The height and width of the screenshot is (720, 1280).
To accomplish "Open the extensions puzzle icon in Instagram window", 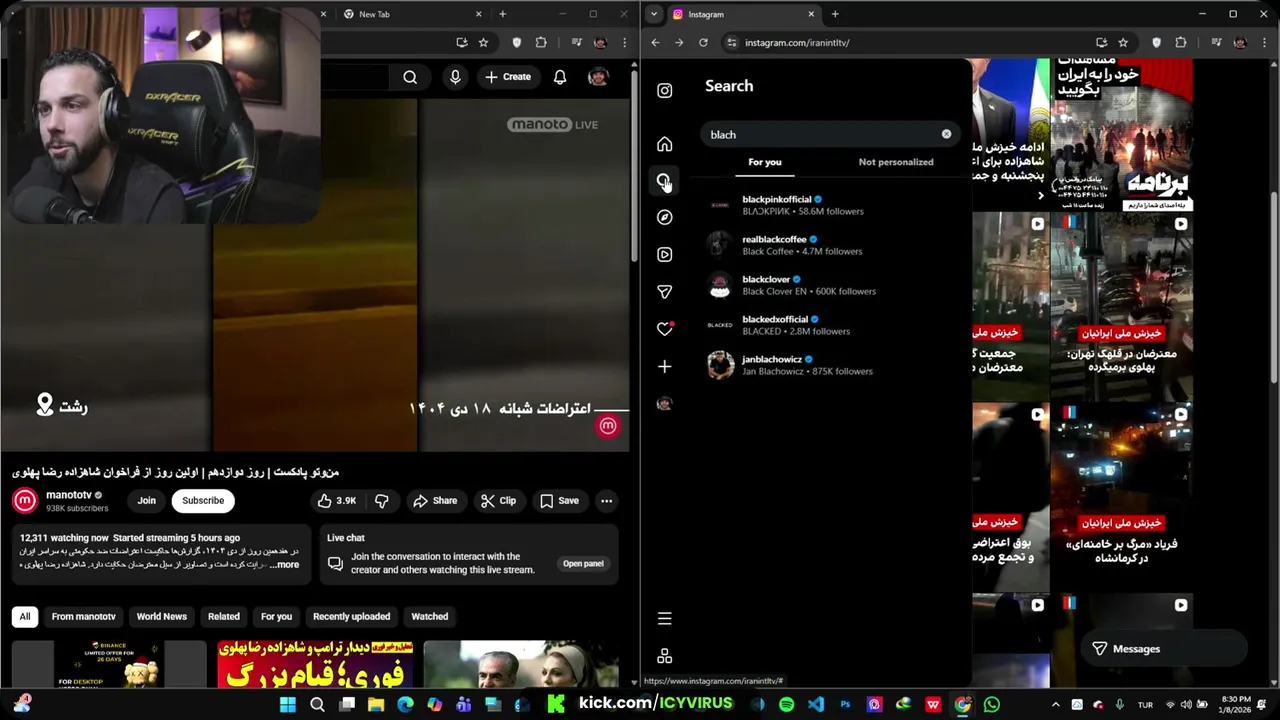I will tap(1180, 43).
